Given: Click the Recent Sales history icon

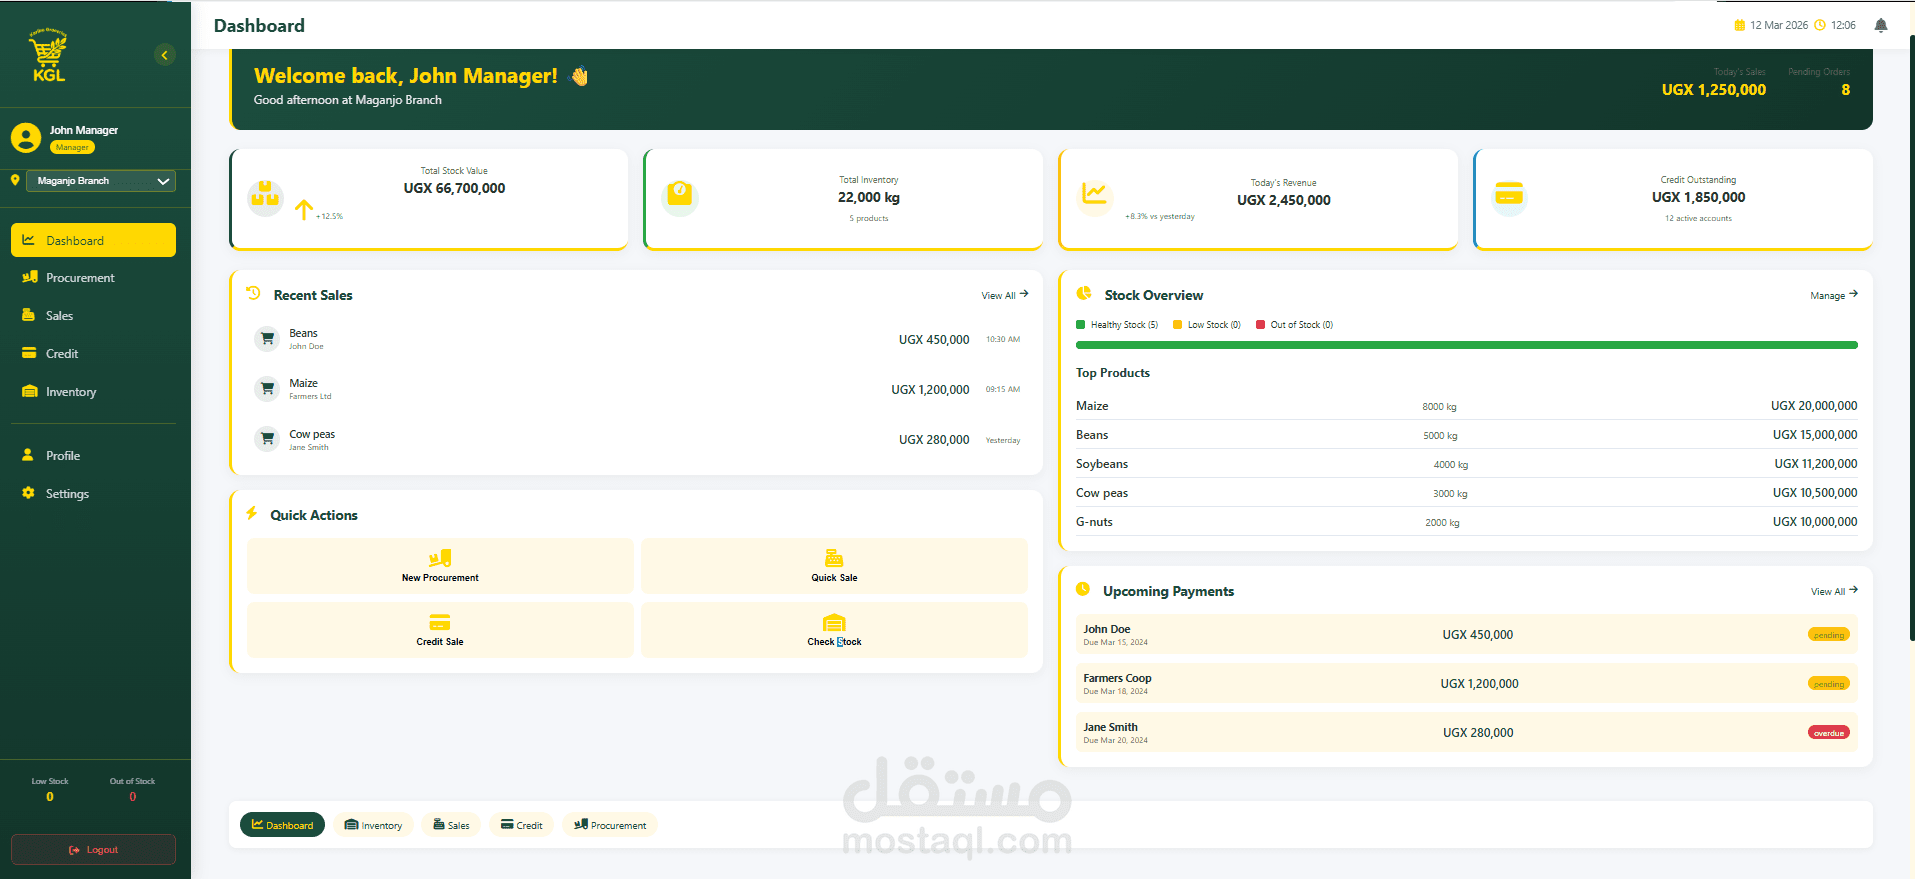Looking at the screenshot, I should coord(253,293).
